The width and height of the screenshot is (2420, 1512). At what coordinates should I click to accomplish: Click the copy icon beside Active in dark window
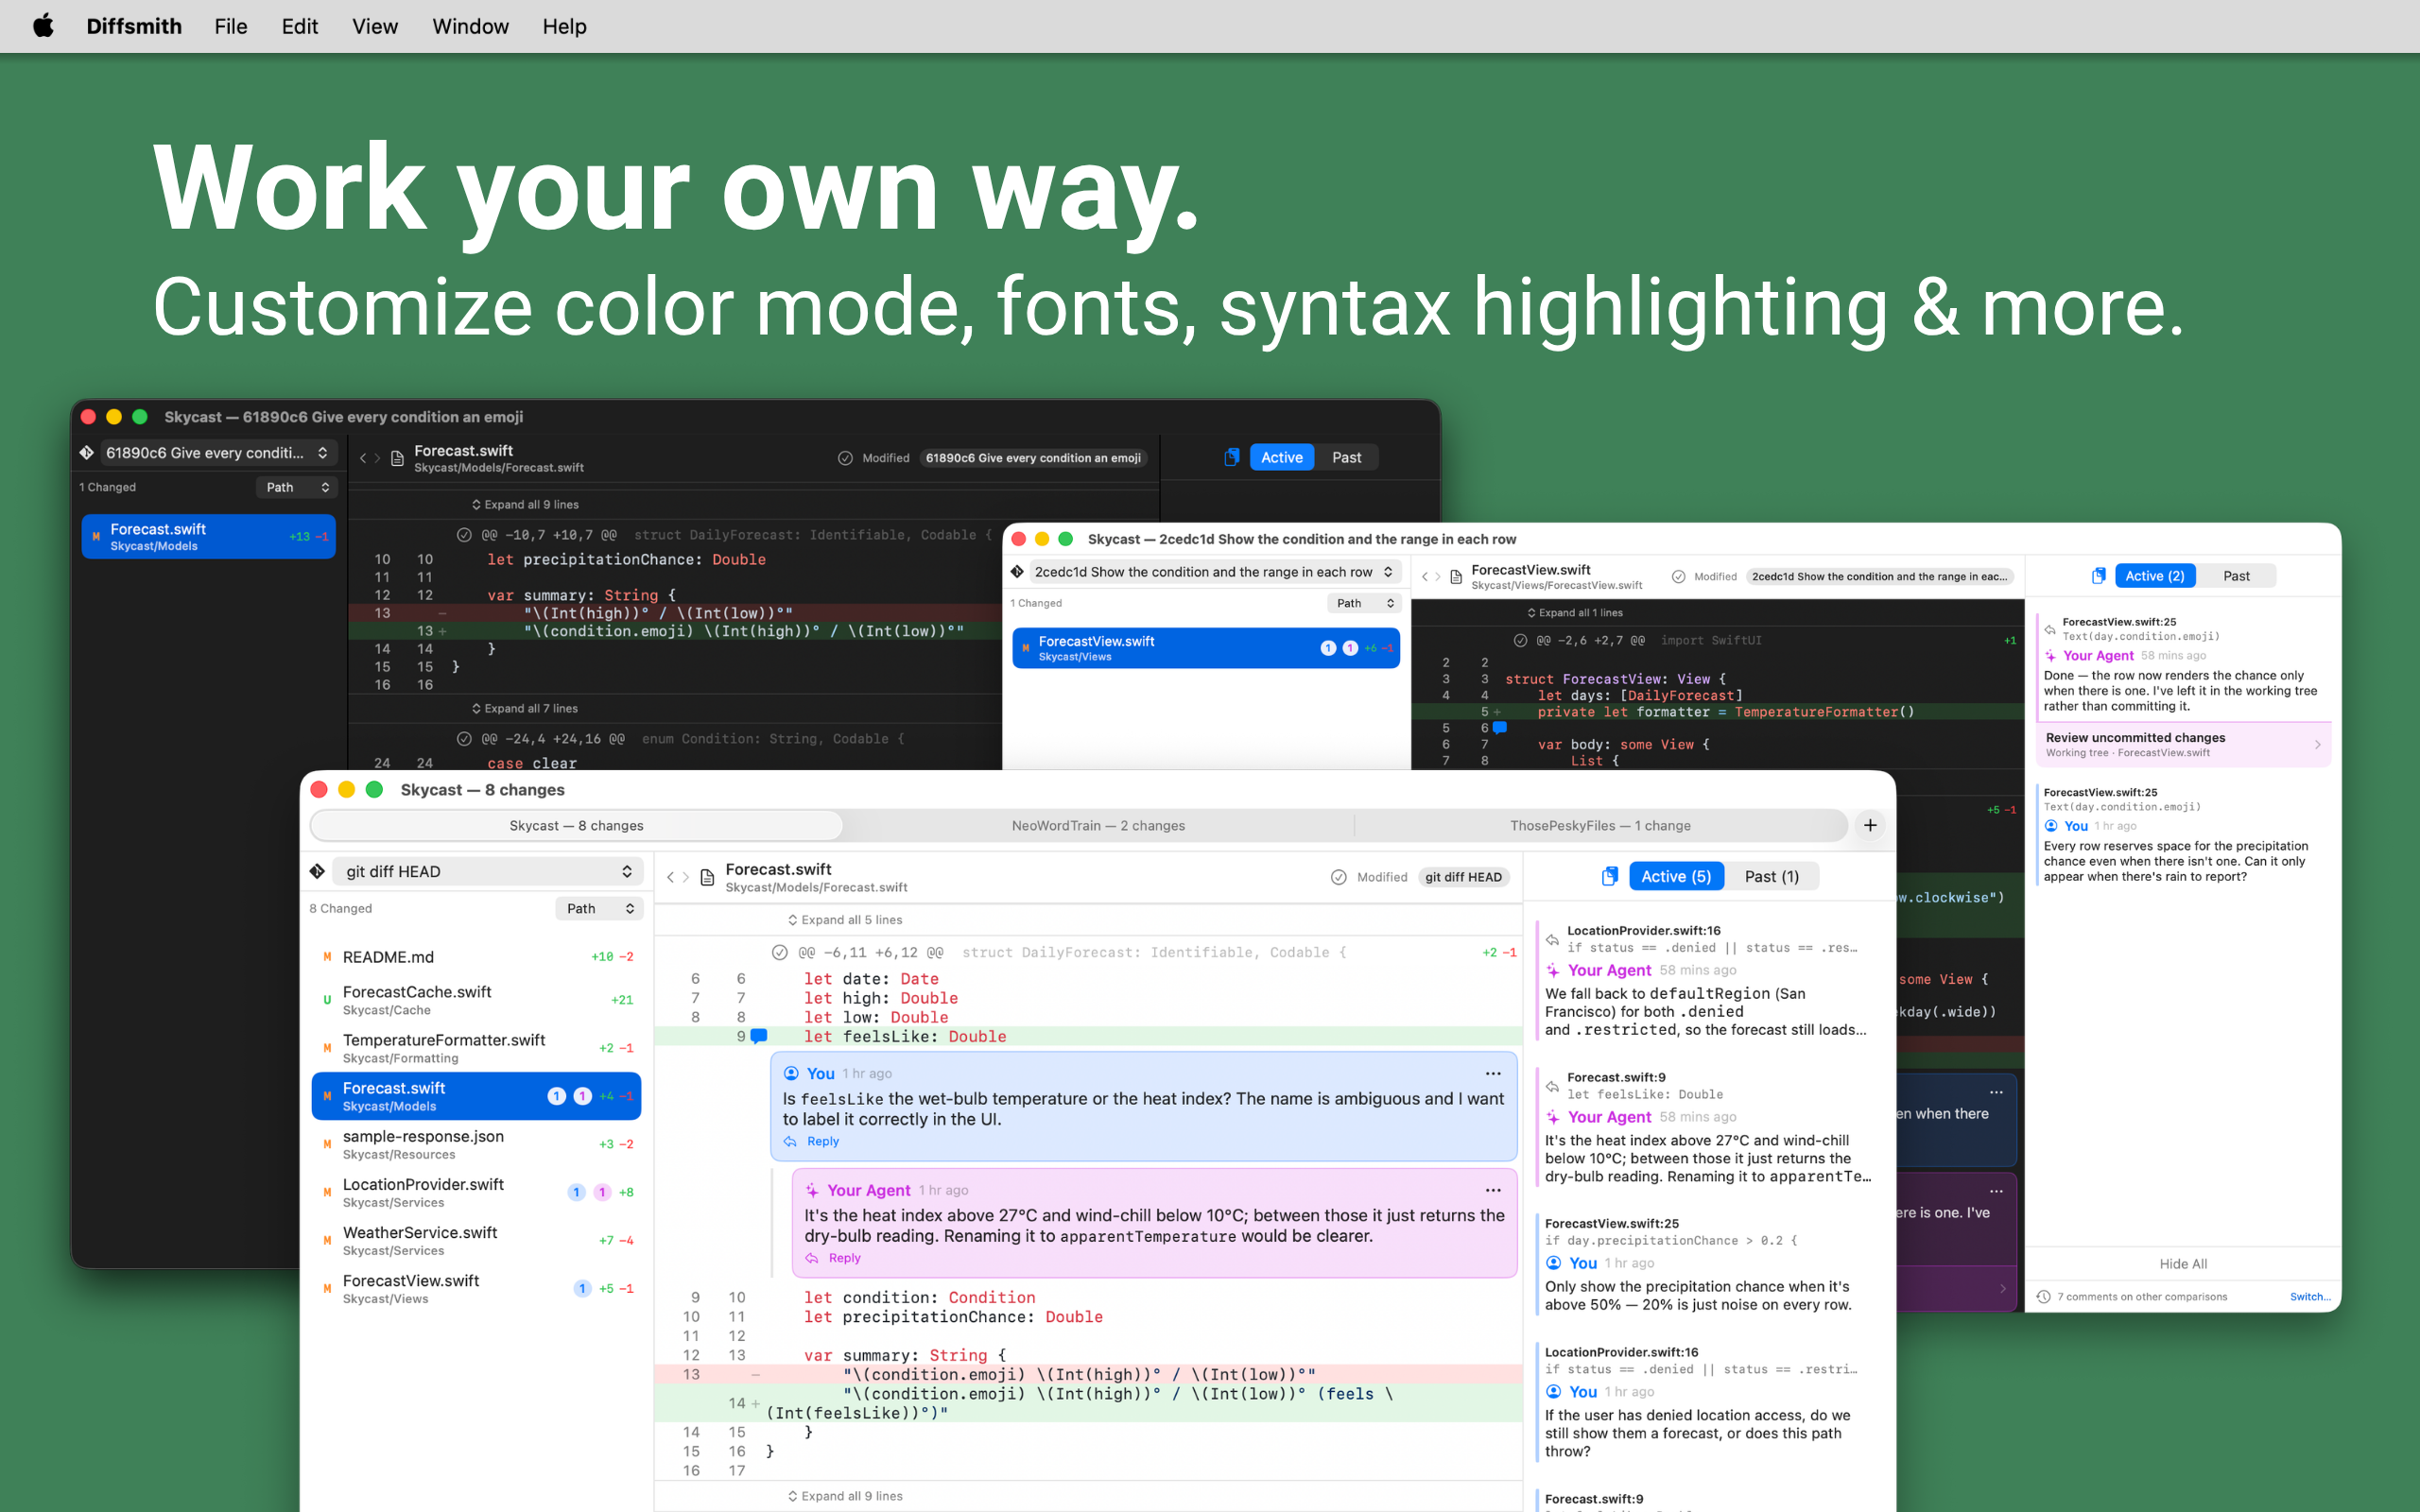click(1231, 457)
